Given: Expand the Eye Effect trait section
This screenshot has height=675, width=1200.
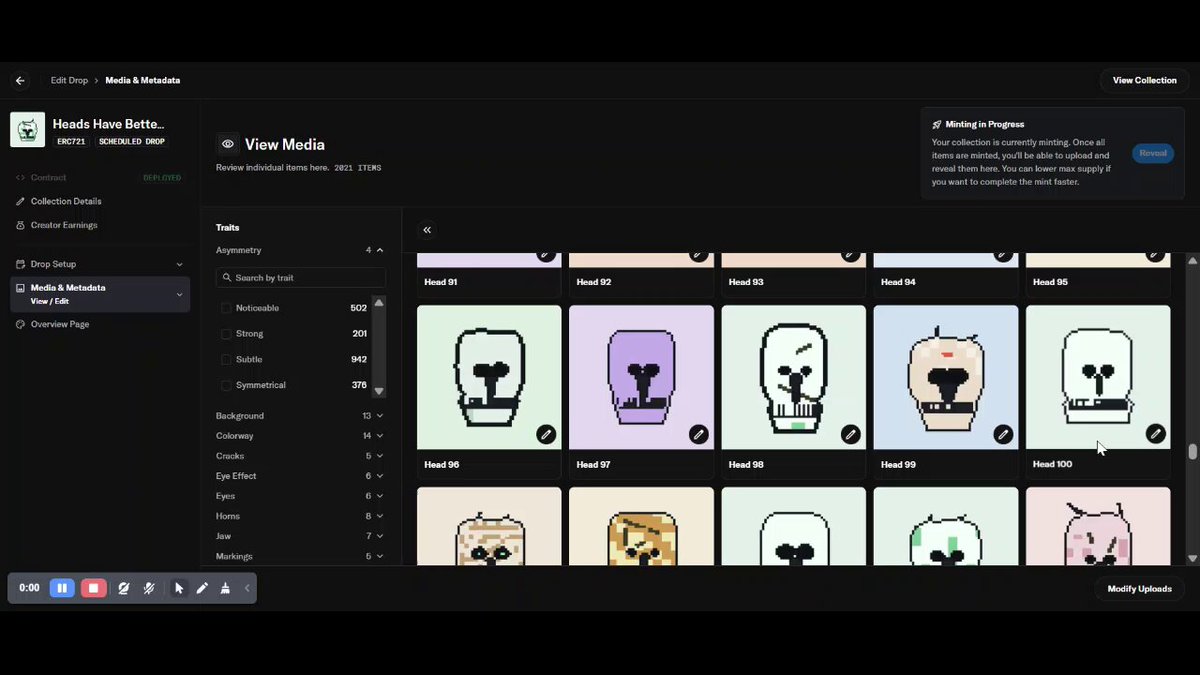Looking at the screenshot, I should [x=380, y=476].
